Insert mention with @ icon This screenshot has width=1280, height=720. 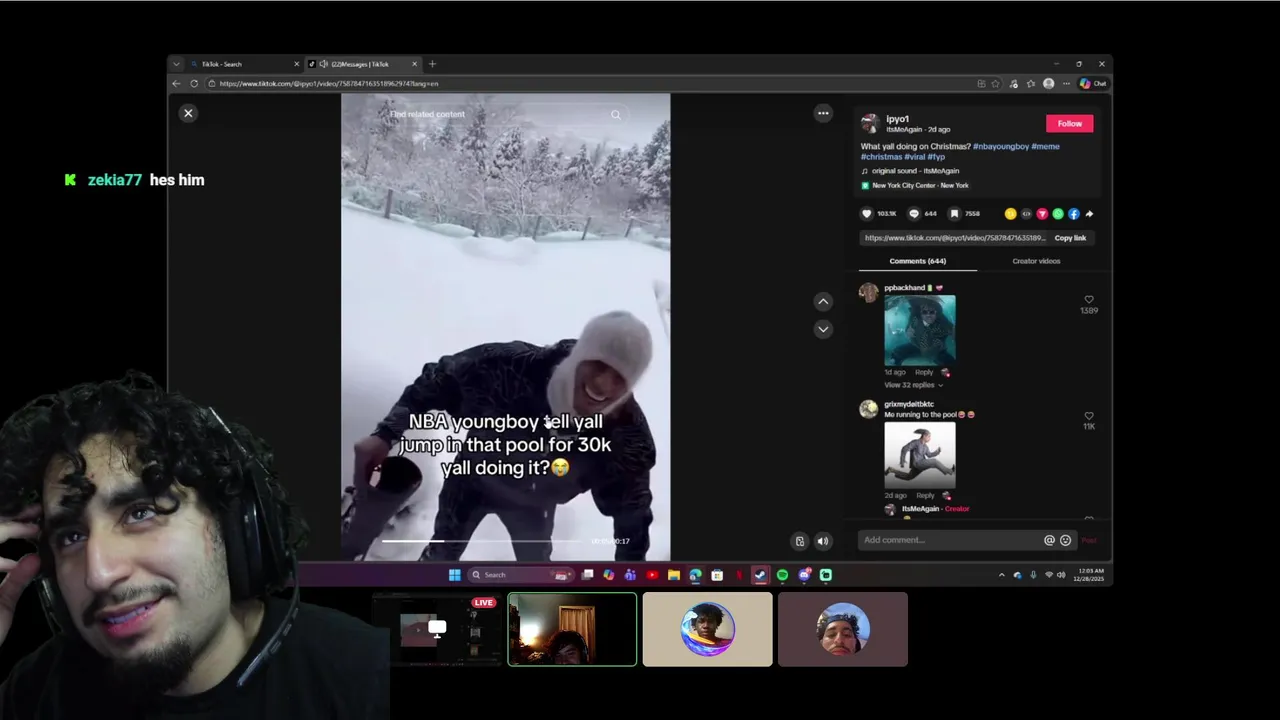[1049, 540]
